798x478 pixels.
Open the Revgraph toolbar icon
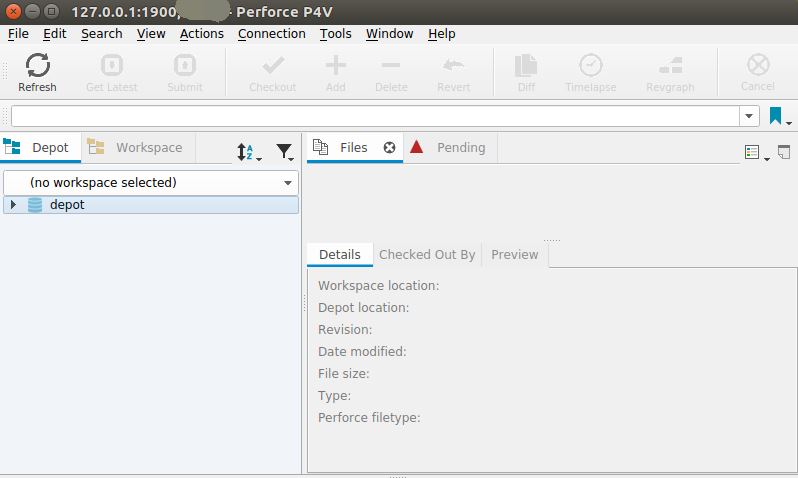(x=670, y=65)
